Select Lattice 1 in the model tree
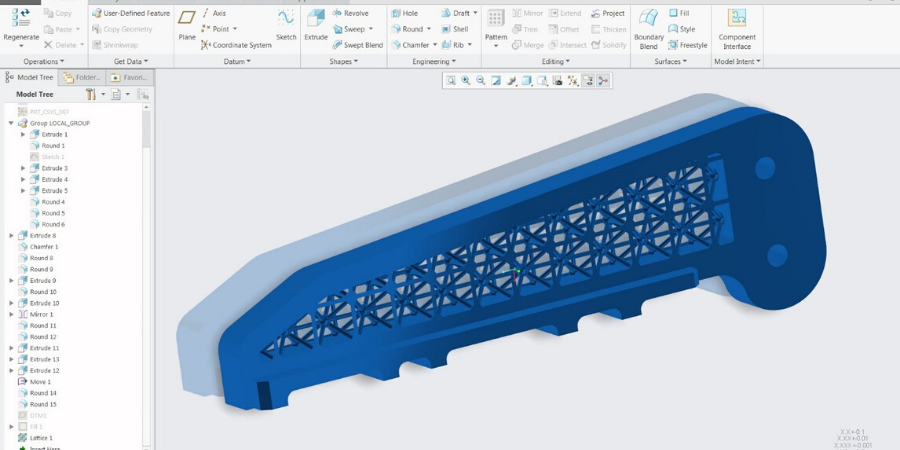The image size is (900, 450). [40, 438]
